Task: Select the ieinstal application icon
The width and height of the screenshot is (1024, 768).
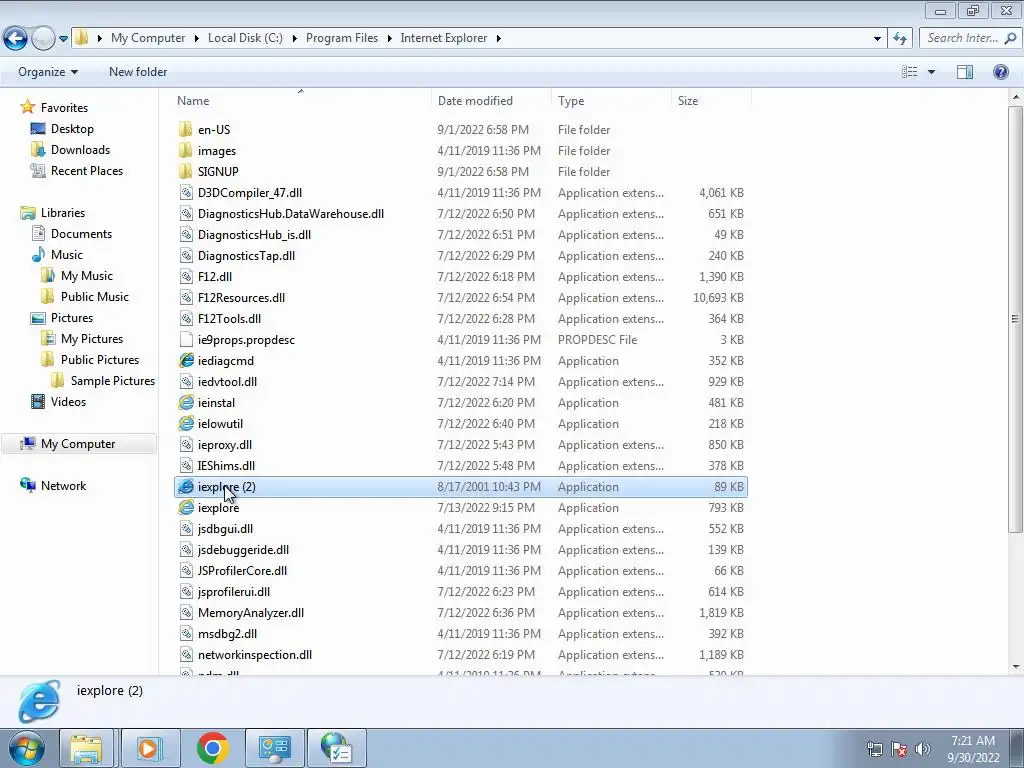Action: click(186, 402)
